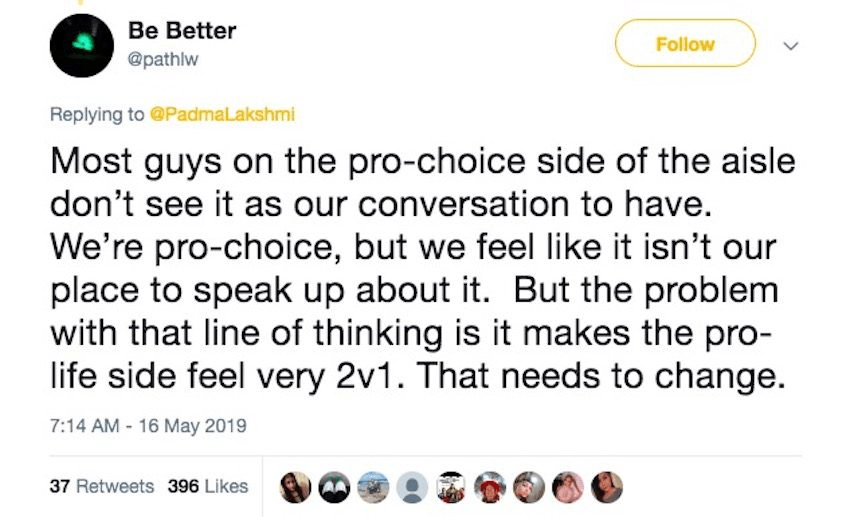The width and height of the screenshot is (850, 517).
Task: Open the seventh liker avatar in the row
Action: pyautogui.click(x=530, y=487)
